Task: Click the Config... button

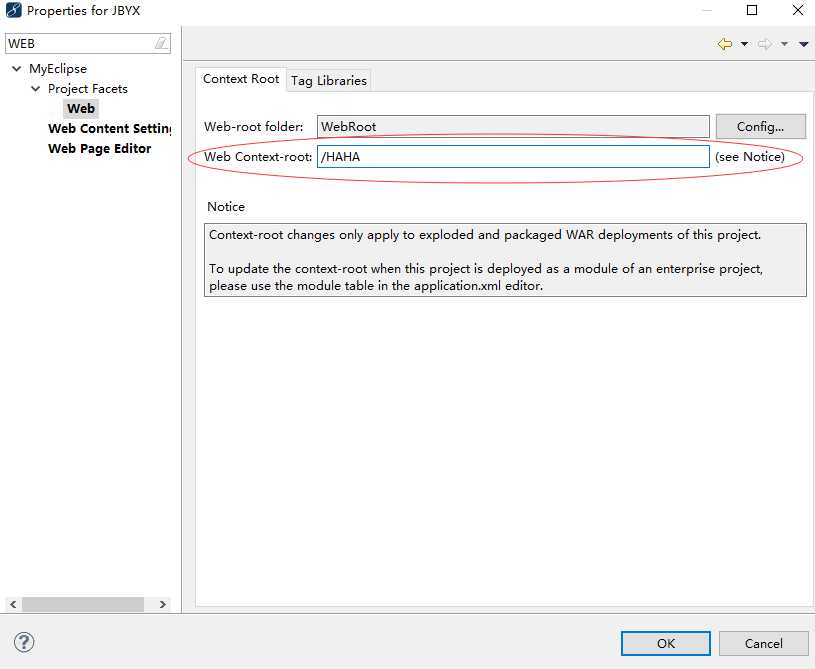Action: tap(760, 126)
